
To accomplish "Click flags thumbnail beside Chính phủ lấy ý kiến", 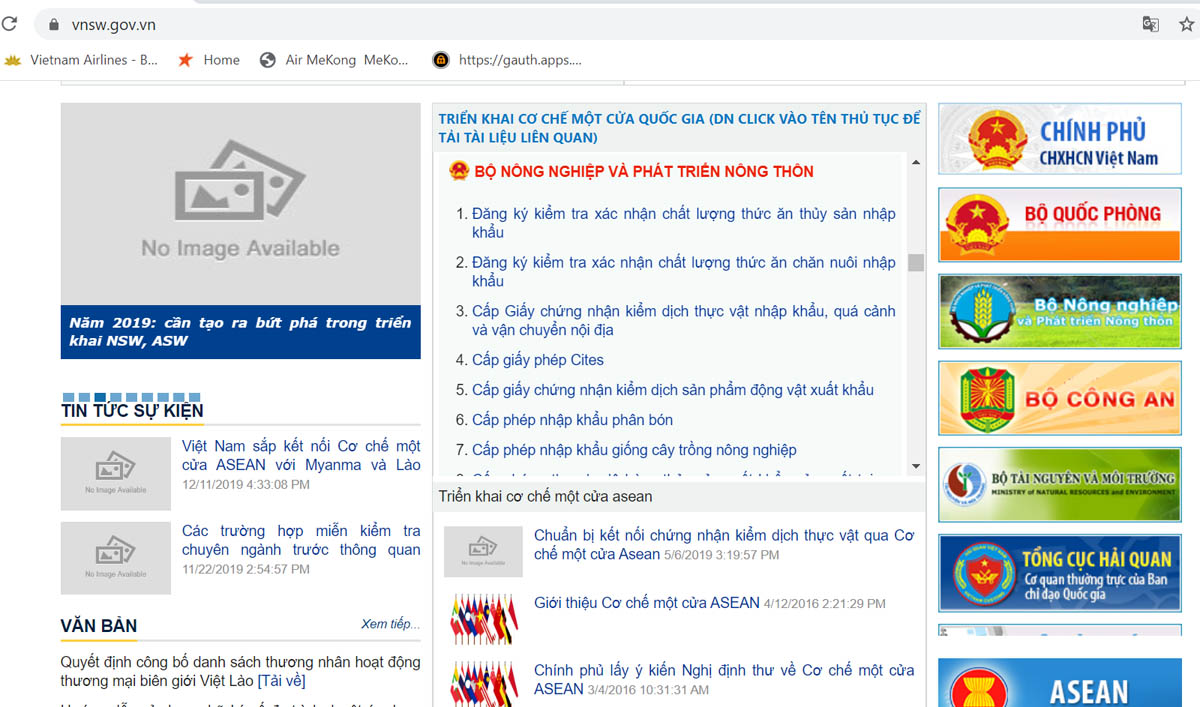I will [x=484, y=682].
